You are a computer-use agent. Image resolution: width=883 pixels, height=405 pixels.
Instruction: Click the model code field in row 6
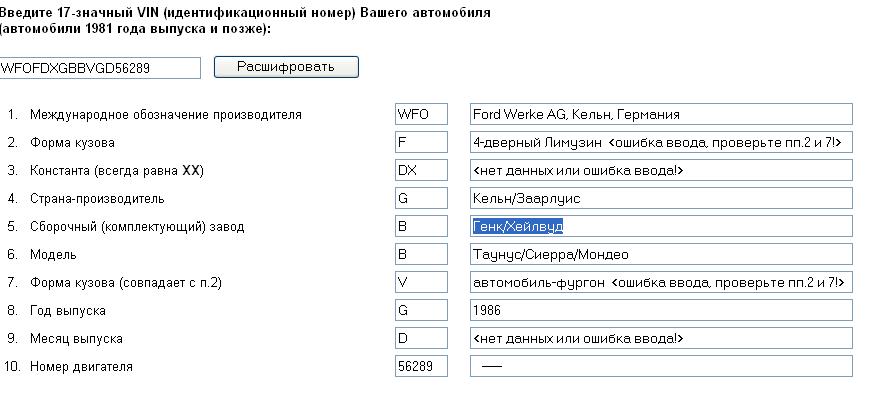421,255
